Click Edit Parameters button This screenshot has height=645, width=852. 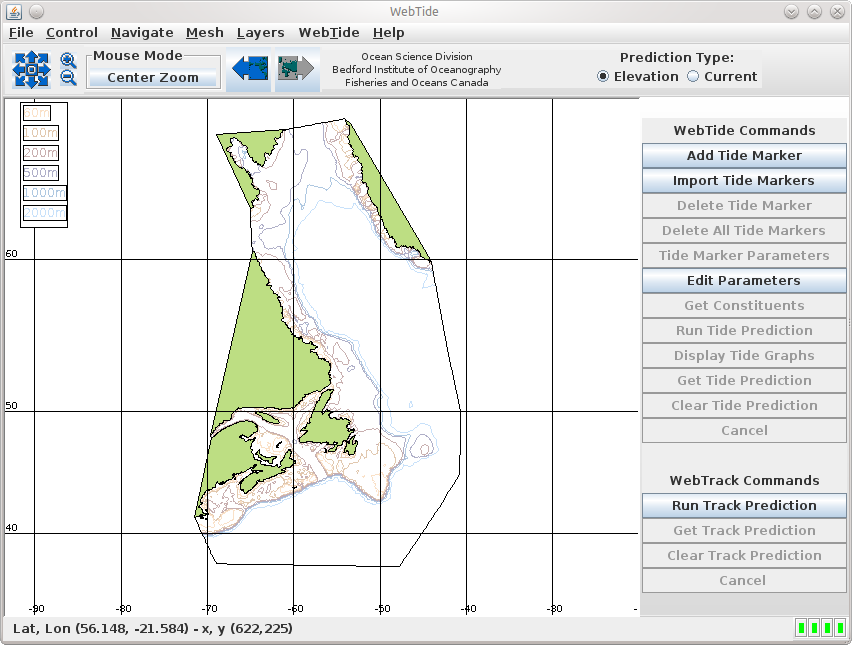pos(744,281)
